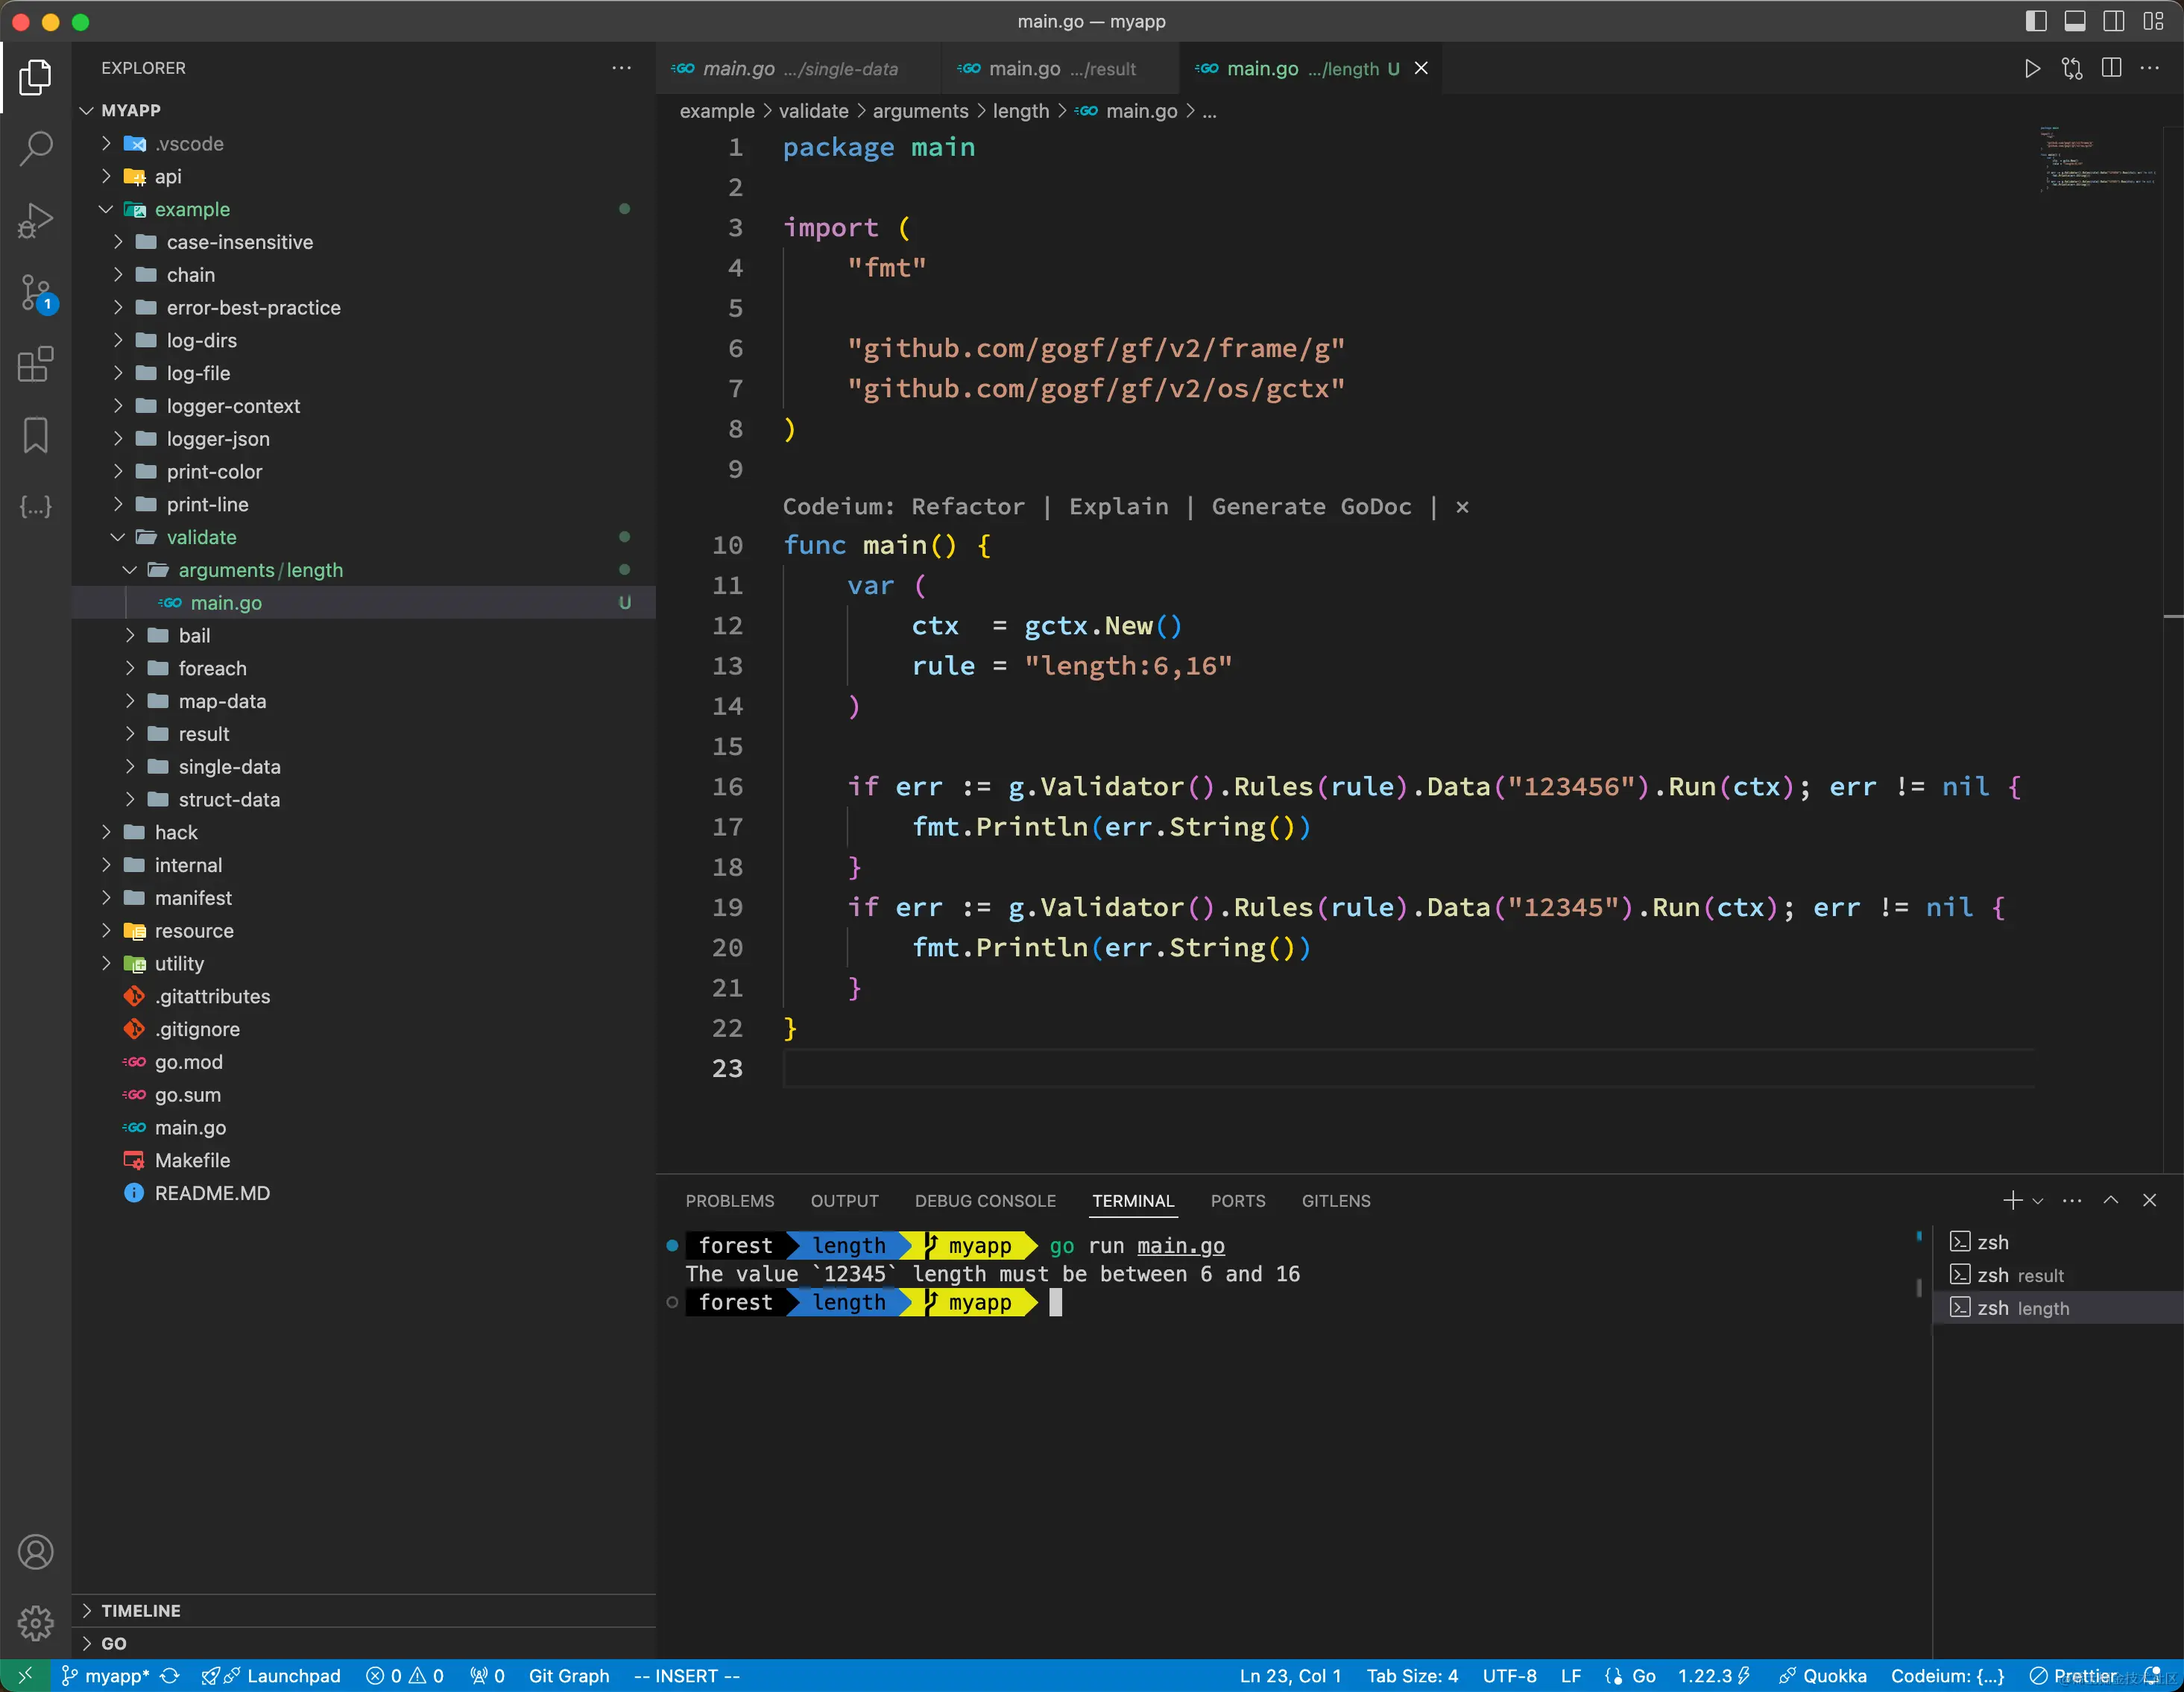
Task: Click the myapp branch status item
Action: click(105, 1676)
